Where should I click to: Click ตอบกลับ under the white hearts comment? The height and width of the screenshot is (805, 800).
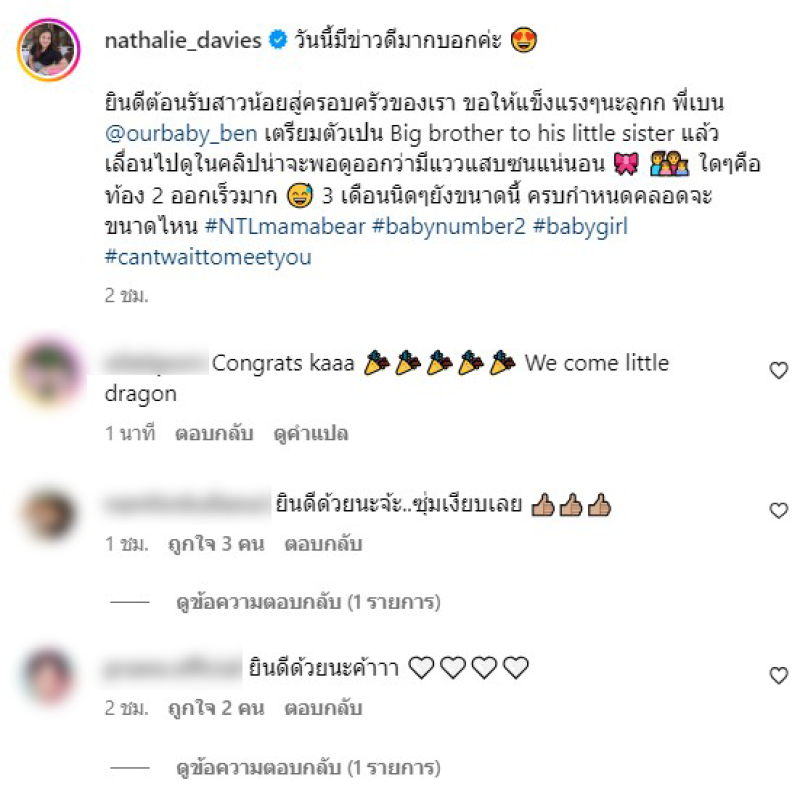tap(323, 708)
